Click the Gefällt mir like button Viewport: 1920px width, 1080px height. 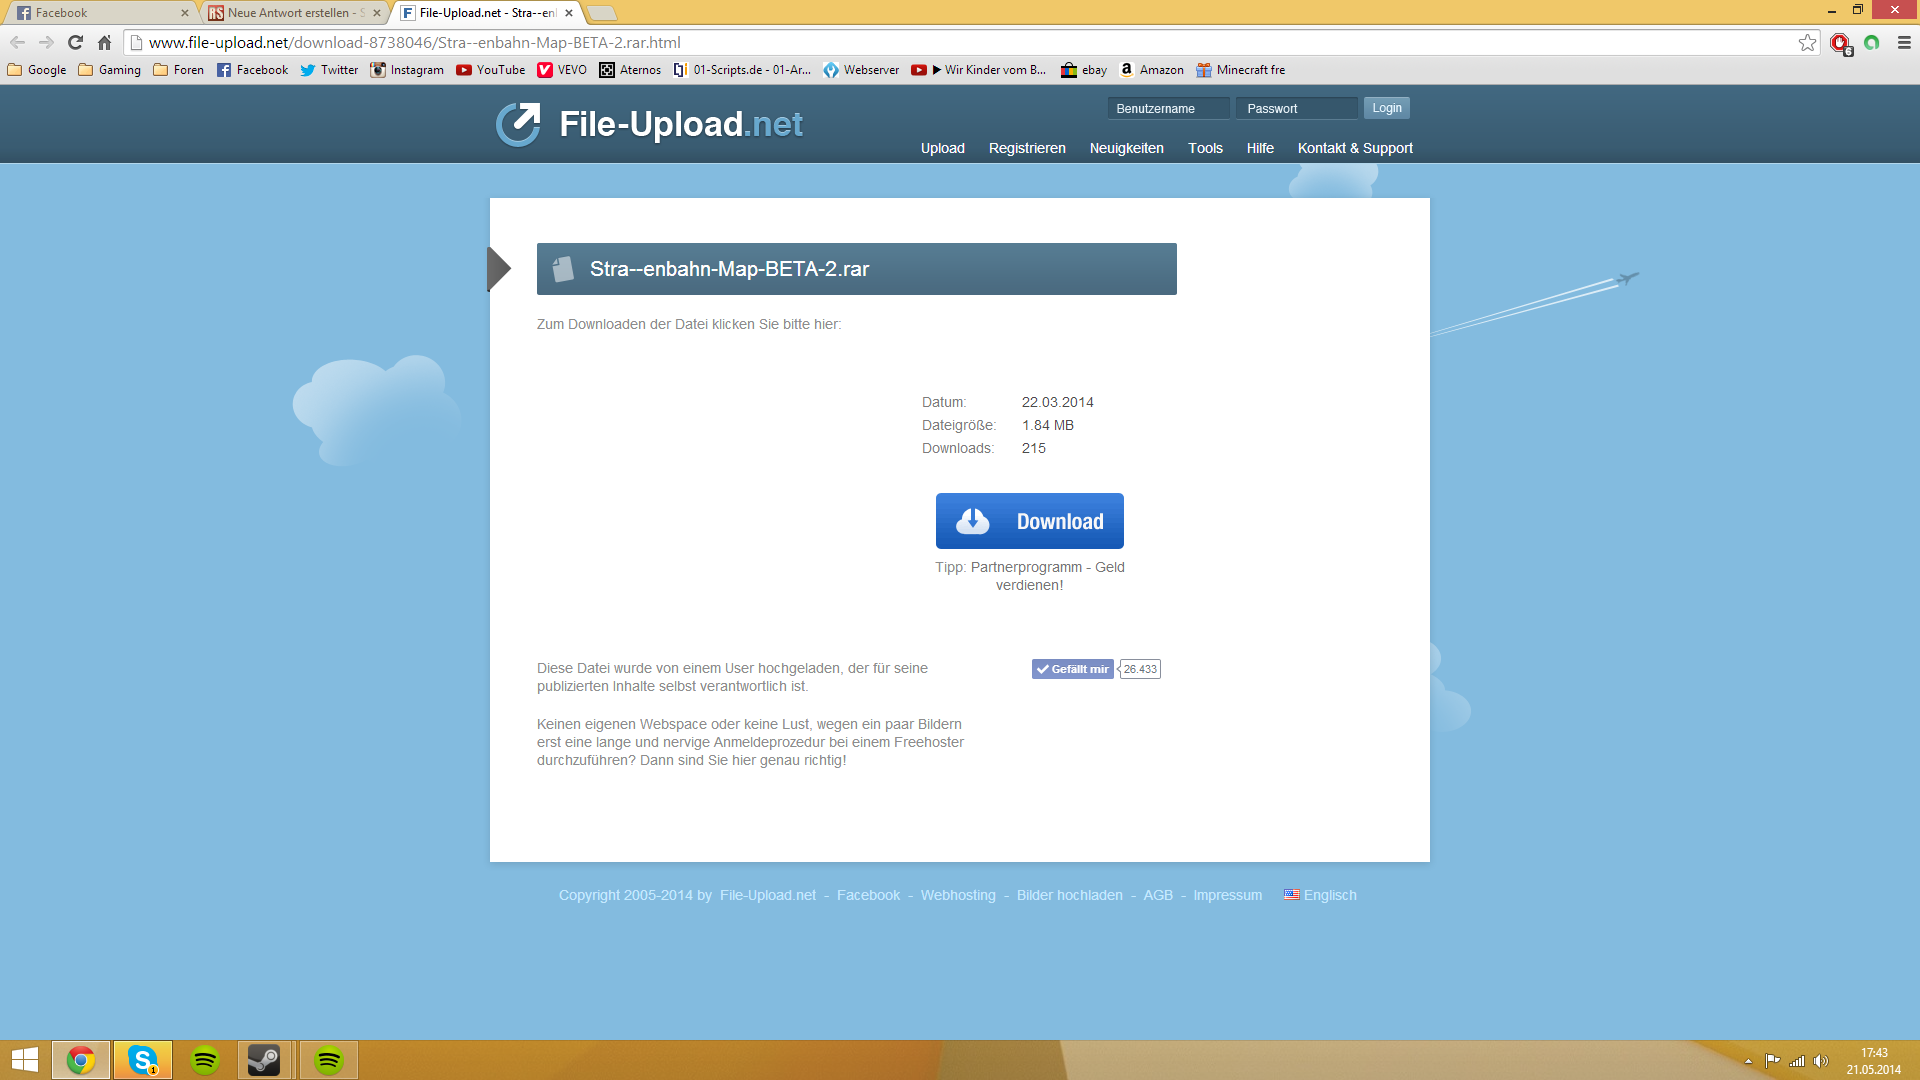coord(1072,669)
